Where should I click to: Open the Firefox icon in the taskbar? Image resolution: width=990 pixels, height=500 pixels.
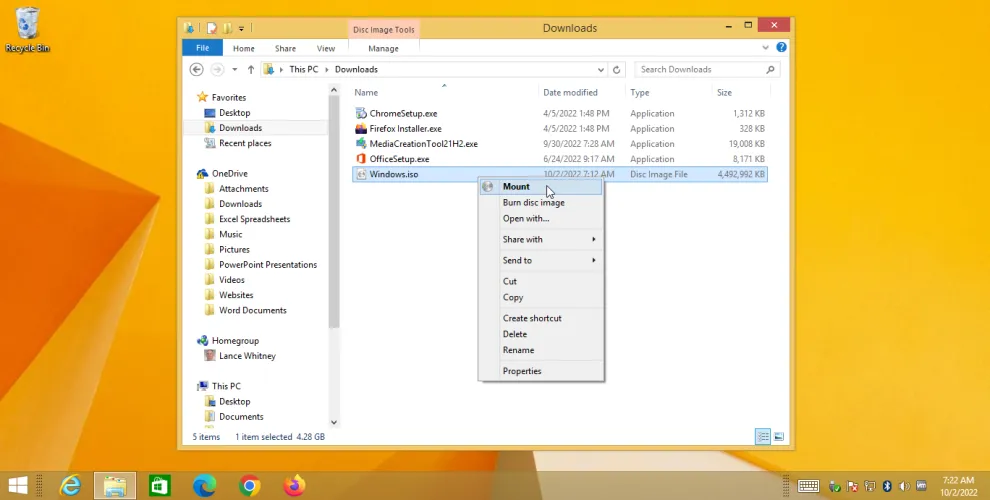(x=294, y=486)
